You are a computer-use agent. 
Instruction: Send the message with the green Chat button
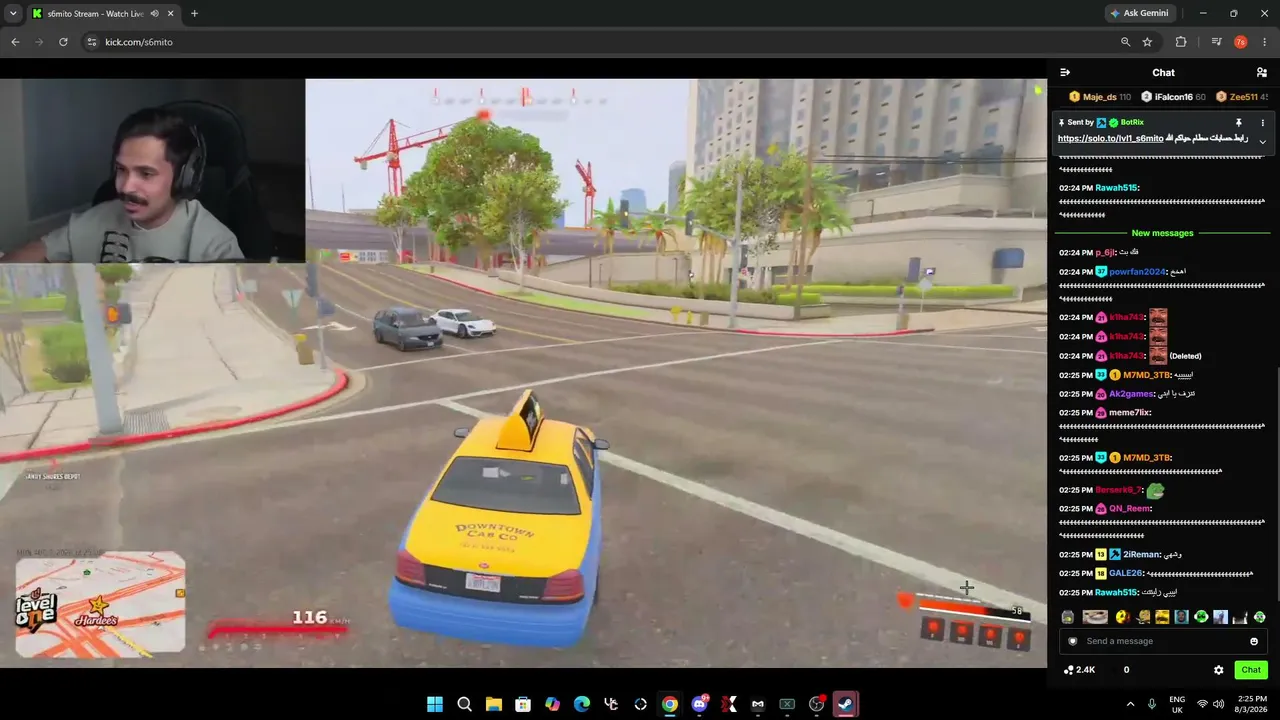(1251, 670)
